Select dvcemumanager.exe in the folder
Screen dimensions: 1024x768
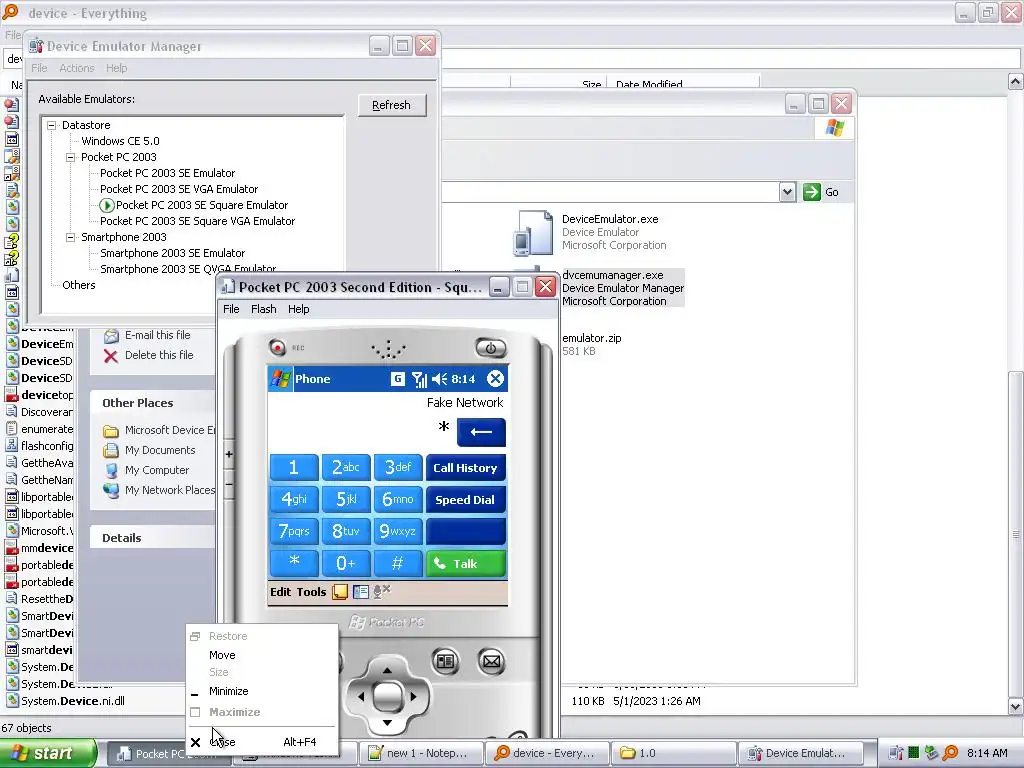623,288
